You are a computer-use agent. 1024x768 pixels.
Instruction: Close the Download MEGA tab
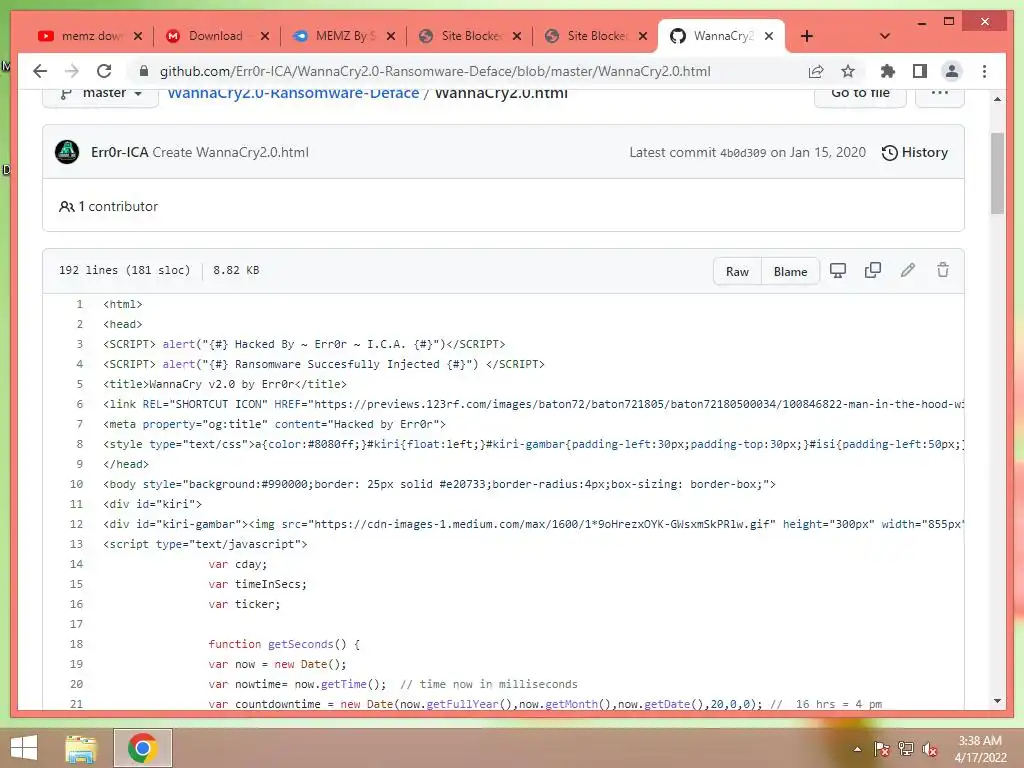tap(264, 36)
